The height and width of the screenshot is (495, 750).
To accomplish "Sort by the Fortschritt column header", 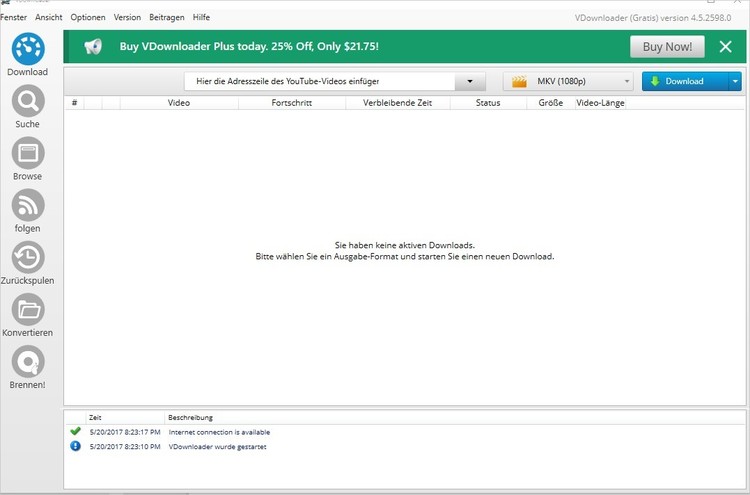I will pos(292,103).
